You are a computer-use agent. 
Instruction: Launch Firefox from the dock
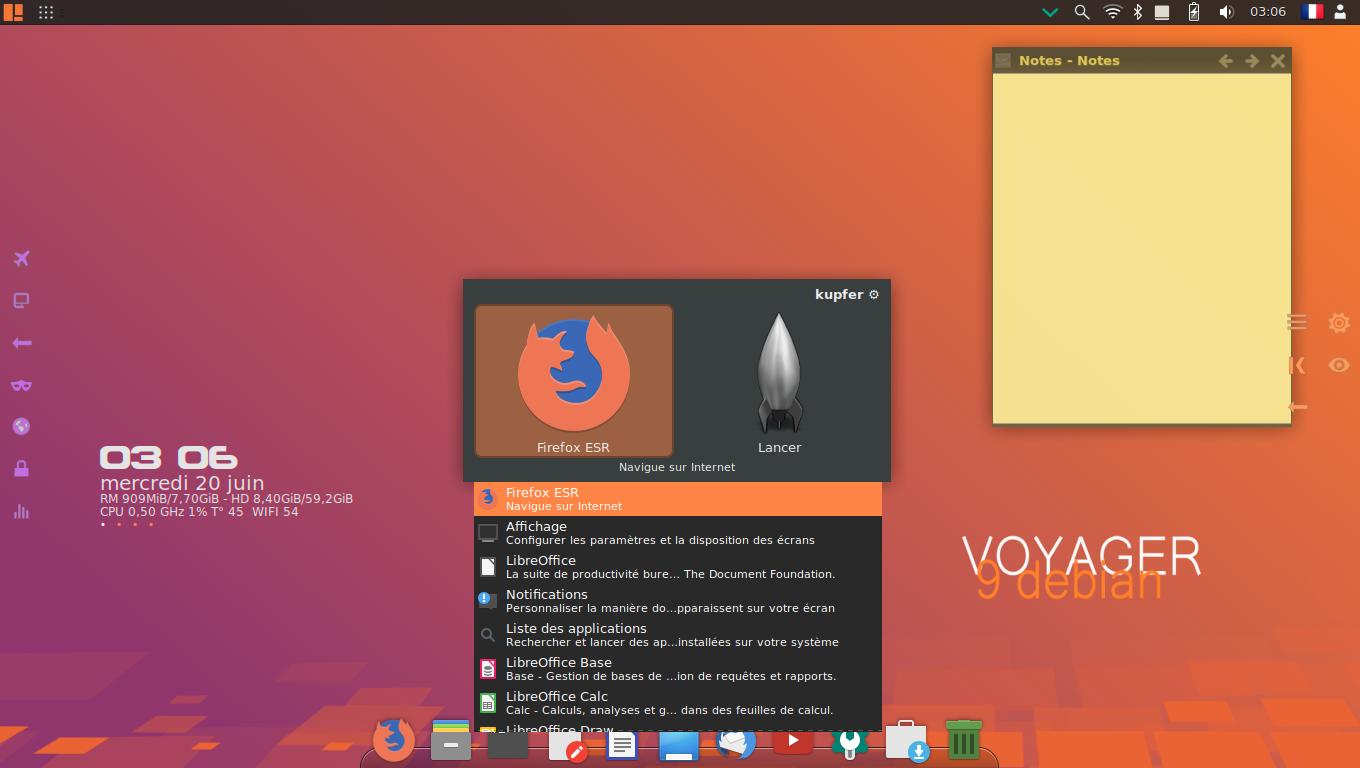[x=394, y=741]
